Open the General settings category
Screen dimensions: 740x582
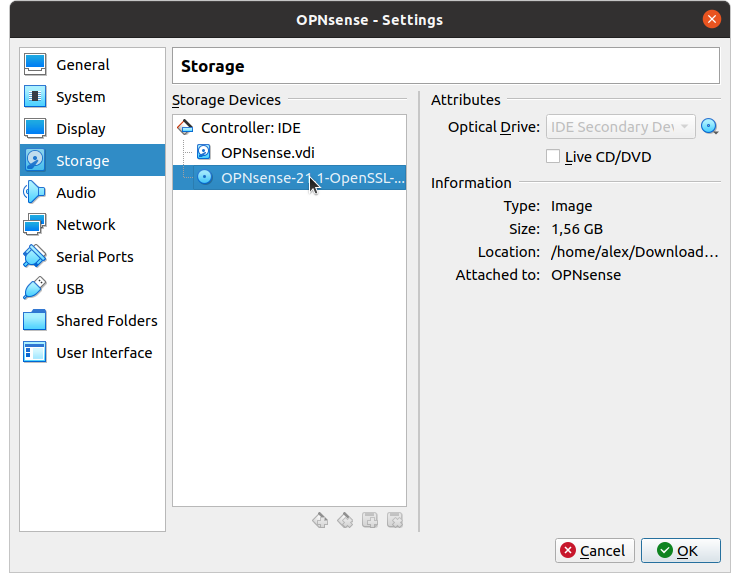[x=92, y=65]
